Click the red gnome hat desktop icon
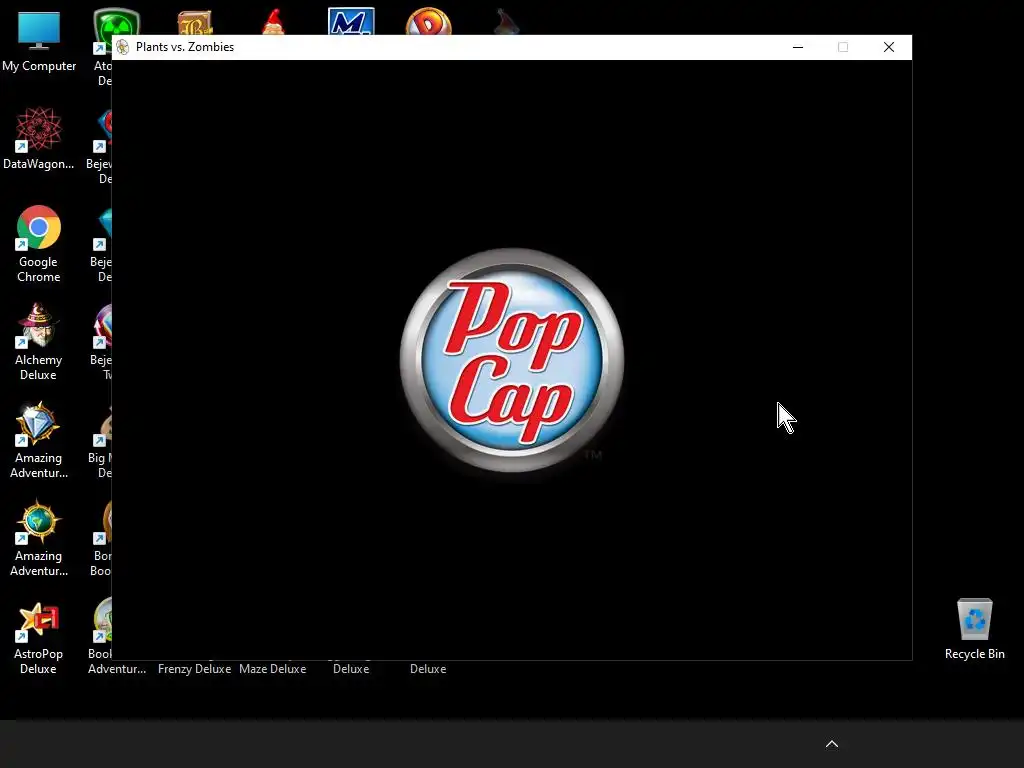1024x768 pixels. (x=274, y=22)
